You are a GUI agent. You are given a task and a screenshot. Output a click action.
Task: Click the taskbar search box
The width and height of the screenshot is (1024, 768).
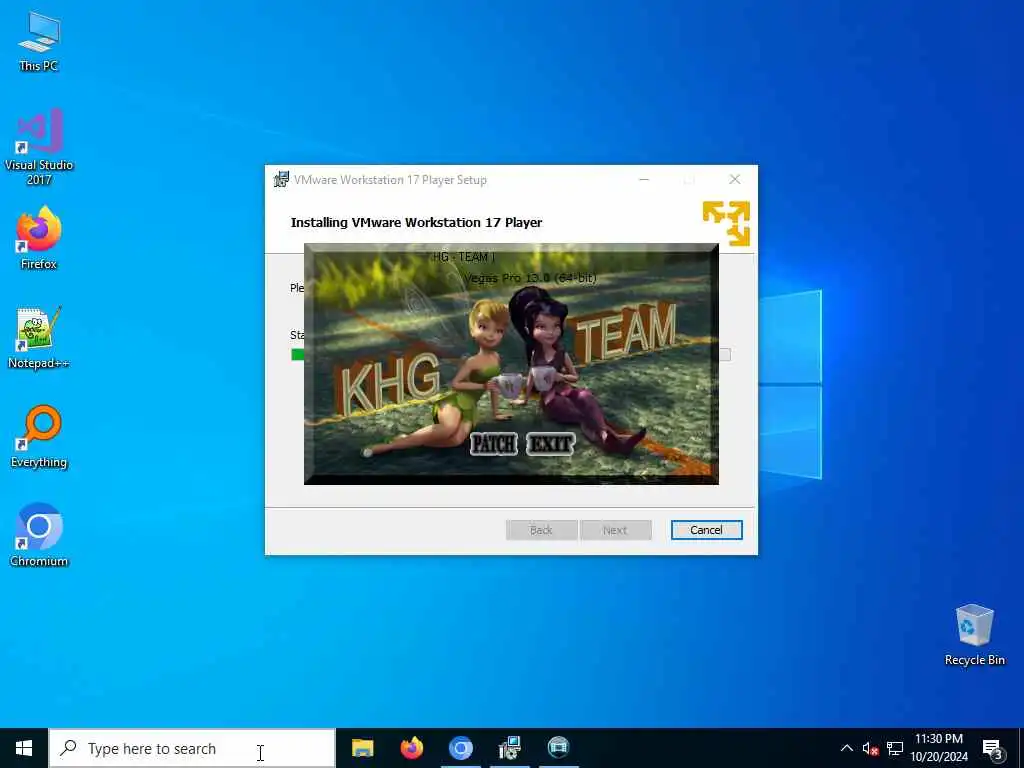[192, 748]
